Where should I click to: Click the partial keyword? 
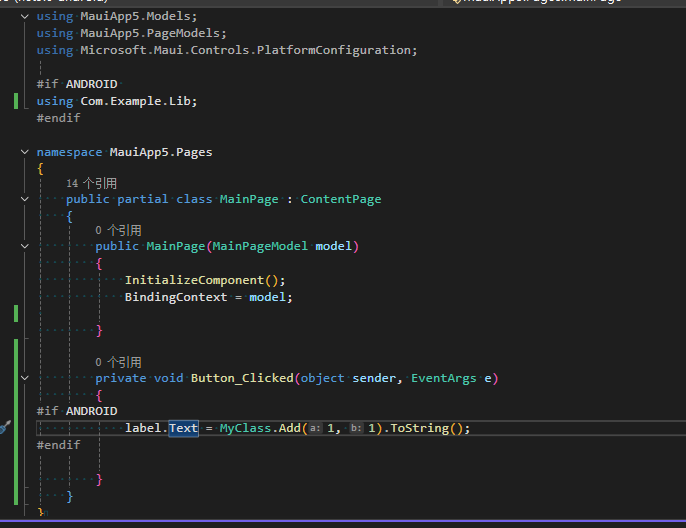pos(143,199)
